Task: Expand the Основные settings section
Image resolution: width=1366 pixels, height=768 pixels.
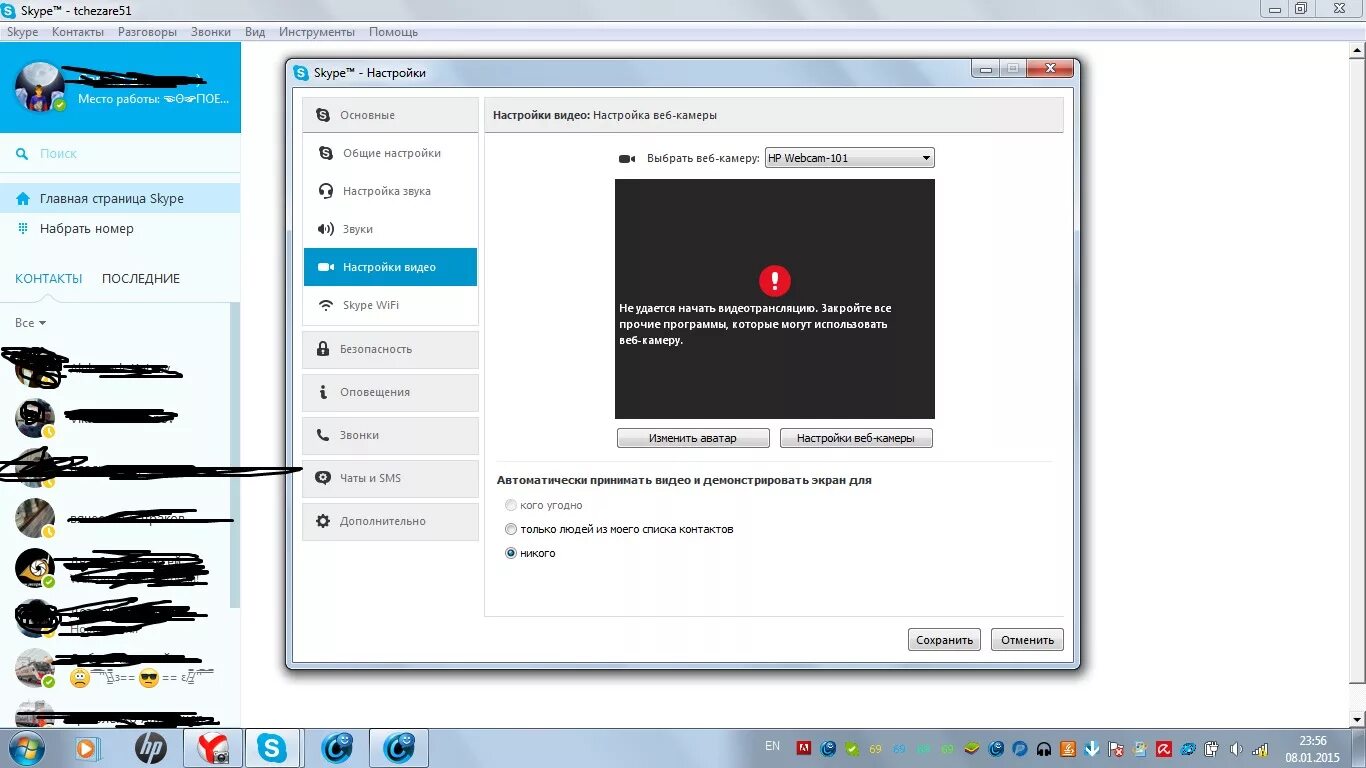Action: (390, 115)
